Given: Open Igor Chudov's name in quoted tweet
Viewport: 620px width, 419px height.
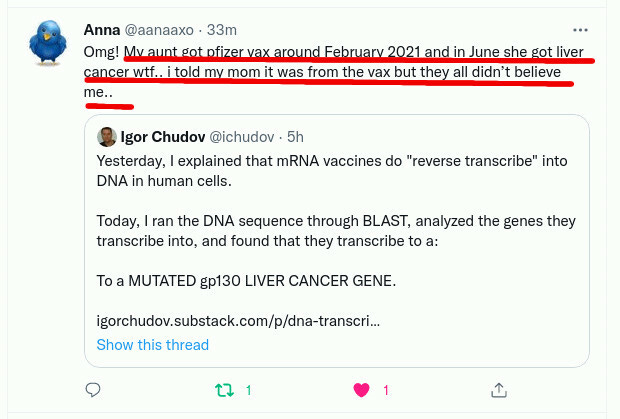Looking at the screenshot, I should [163, 137].
